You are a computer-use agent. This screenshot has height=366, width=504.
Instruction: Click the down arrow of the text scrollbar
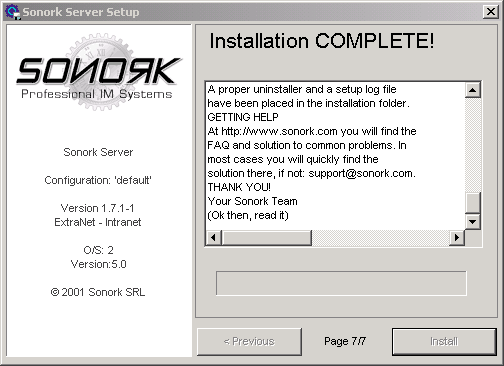click(x=473, y=221)
